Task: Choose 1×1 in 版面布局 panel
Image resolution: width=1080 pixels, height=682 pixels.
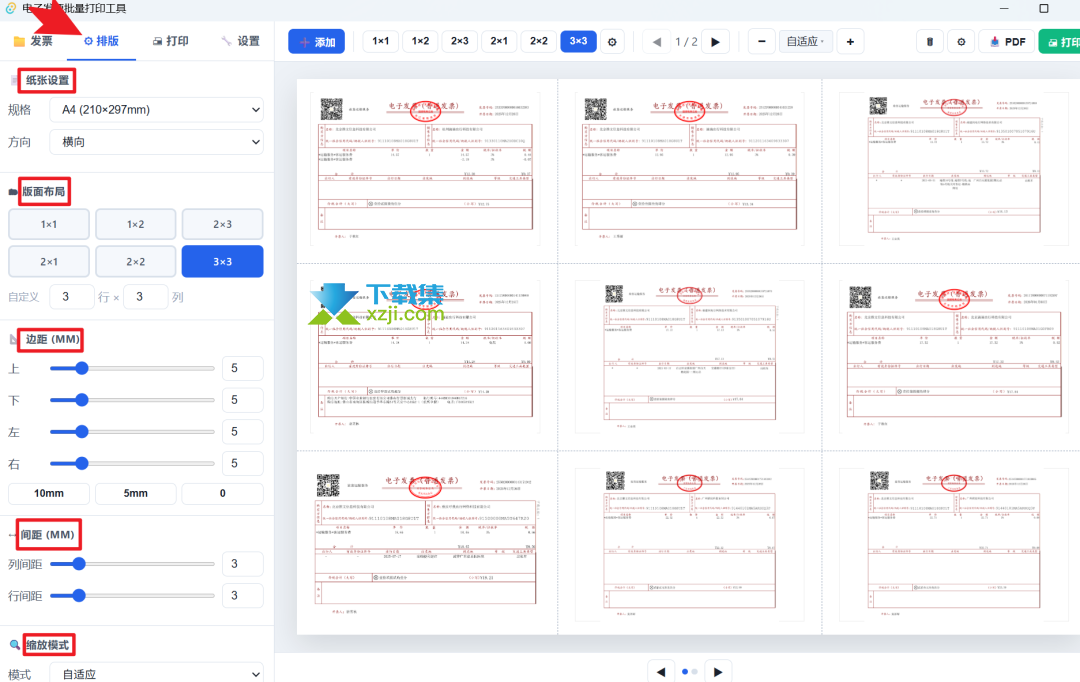Action: pyautogui.click(x=49, y=225)
